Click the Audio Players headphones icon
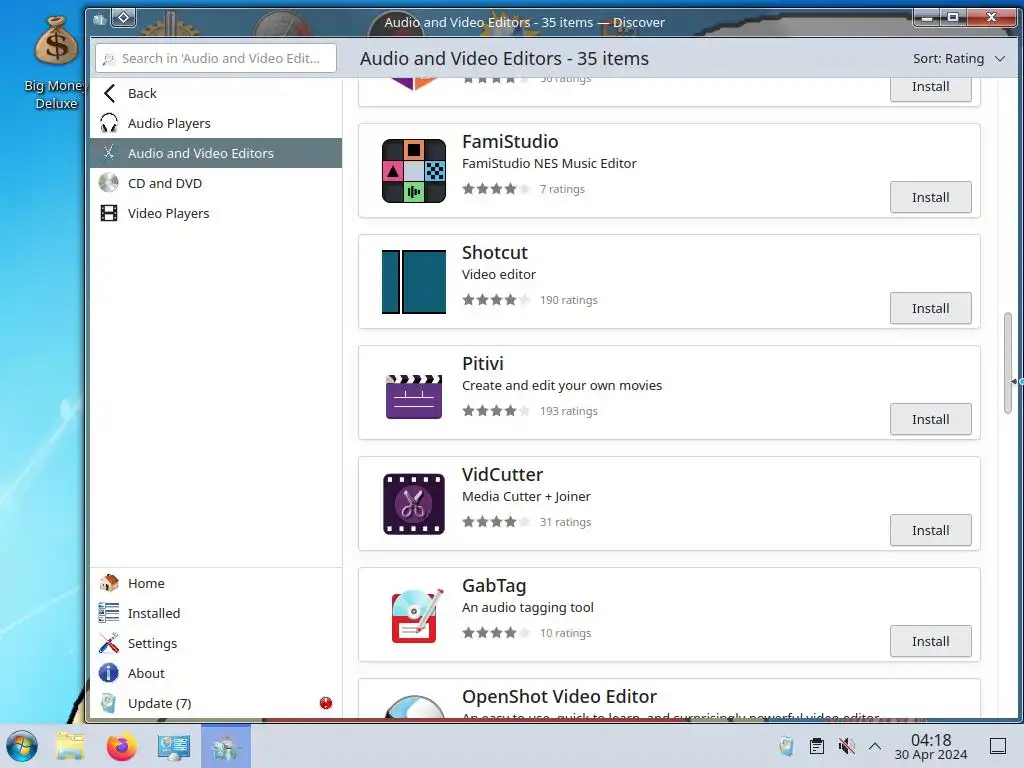1024x768 pixels. click(x=109, y=123)
